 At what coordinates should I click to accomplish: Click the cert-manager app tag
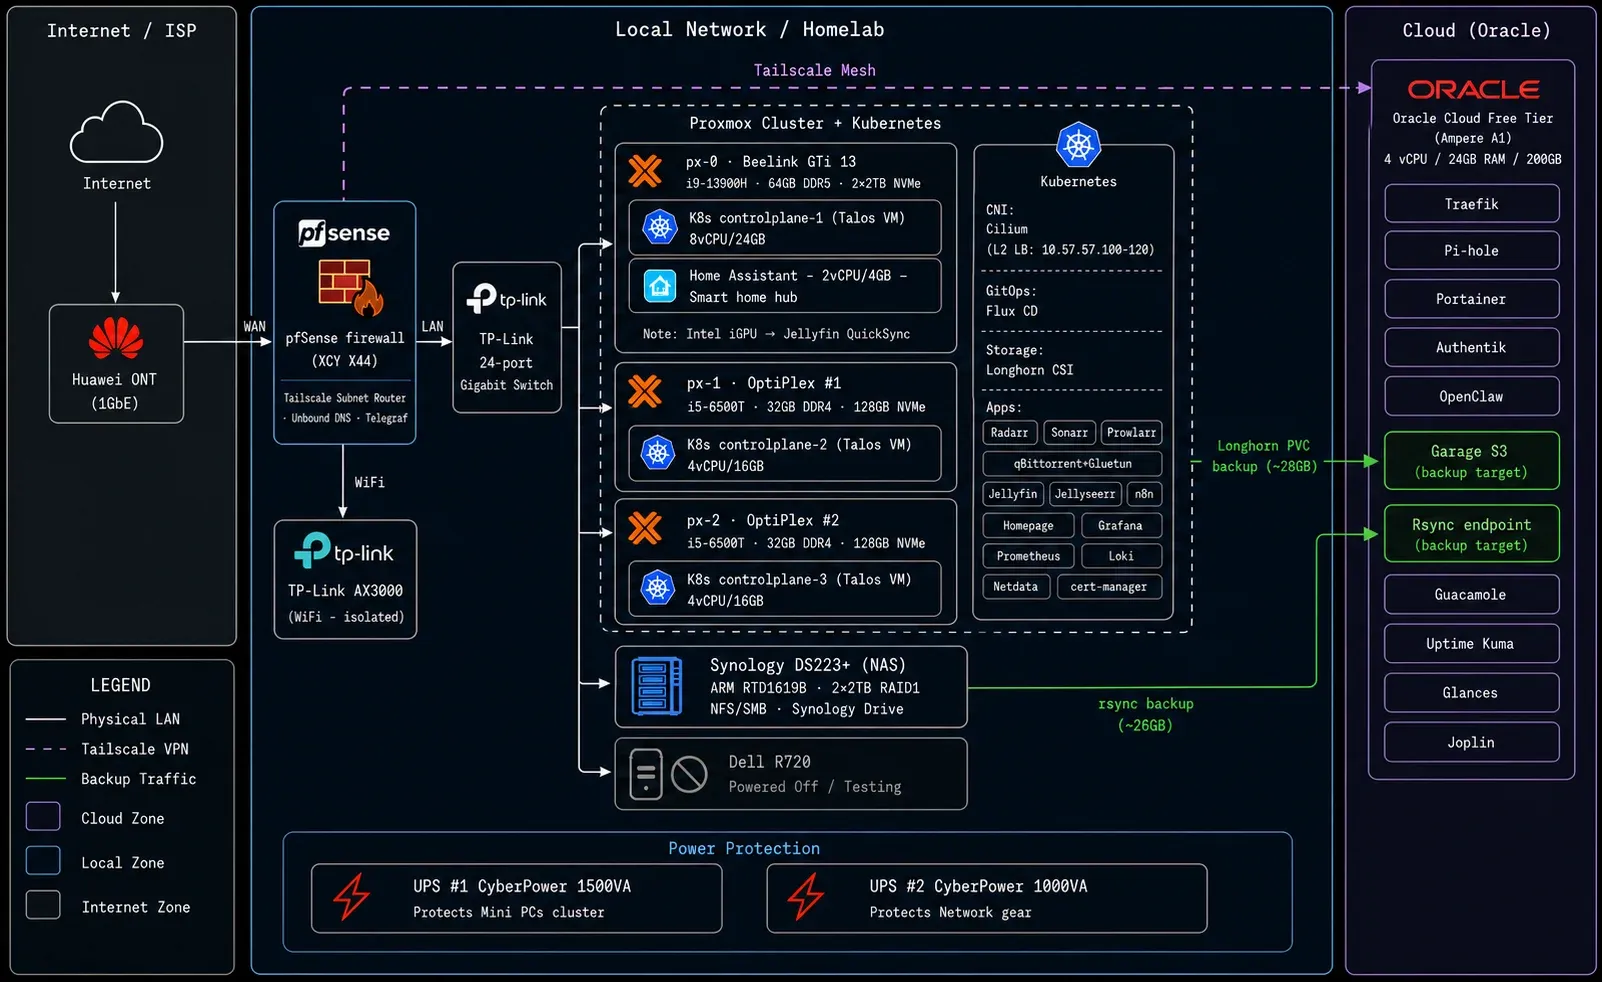pos(1109,587)
